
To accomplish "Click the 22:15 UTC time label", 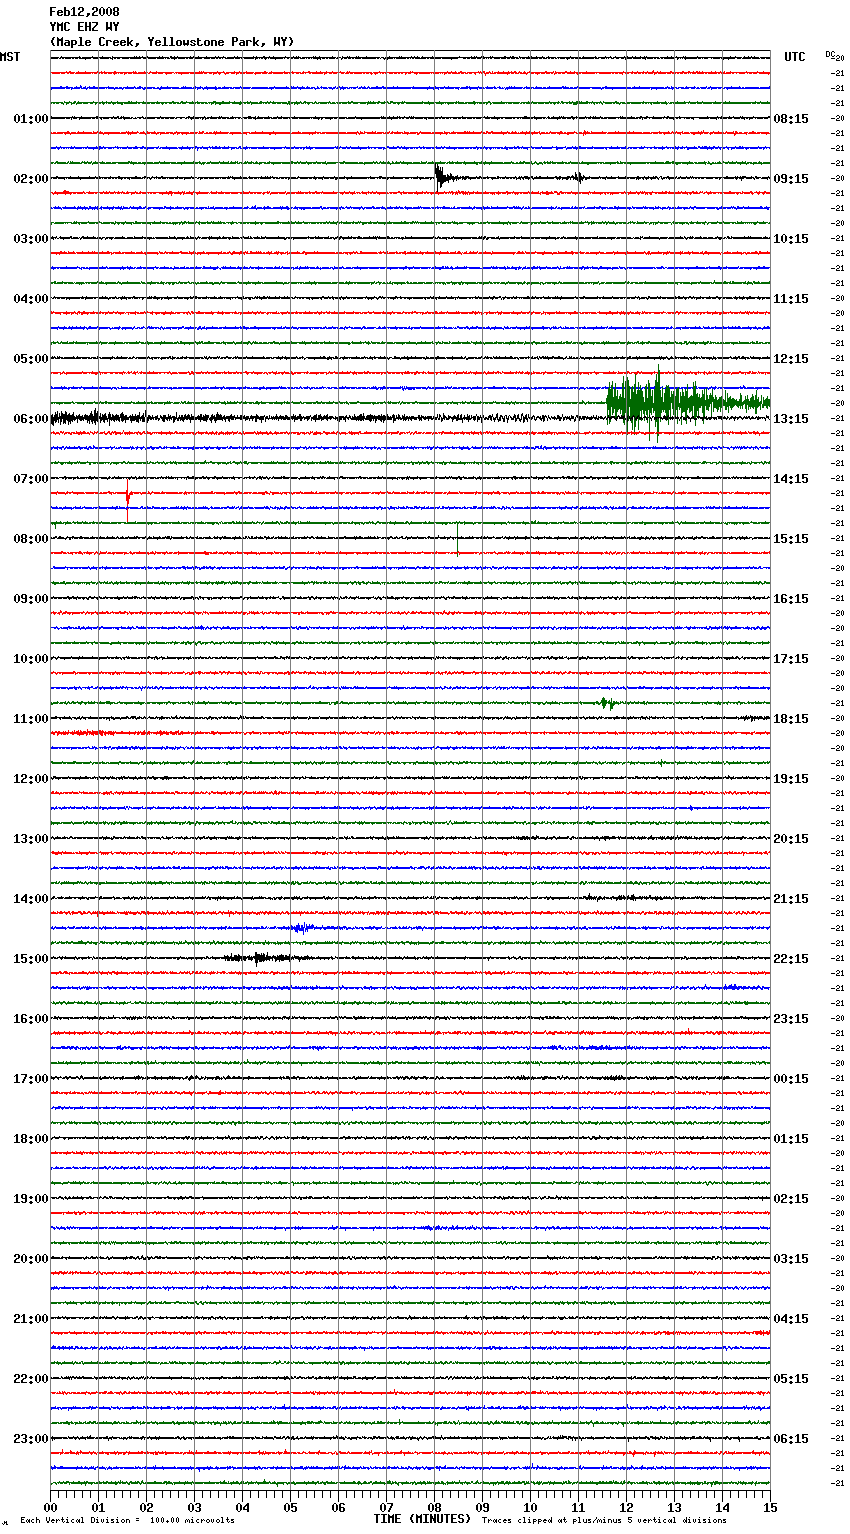I will pyautogui.click(x=791, y=959).
